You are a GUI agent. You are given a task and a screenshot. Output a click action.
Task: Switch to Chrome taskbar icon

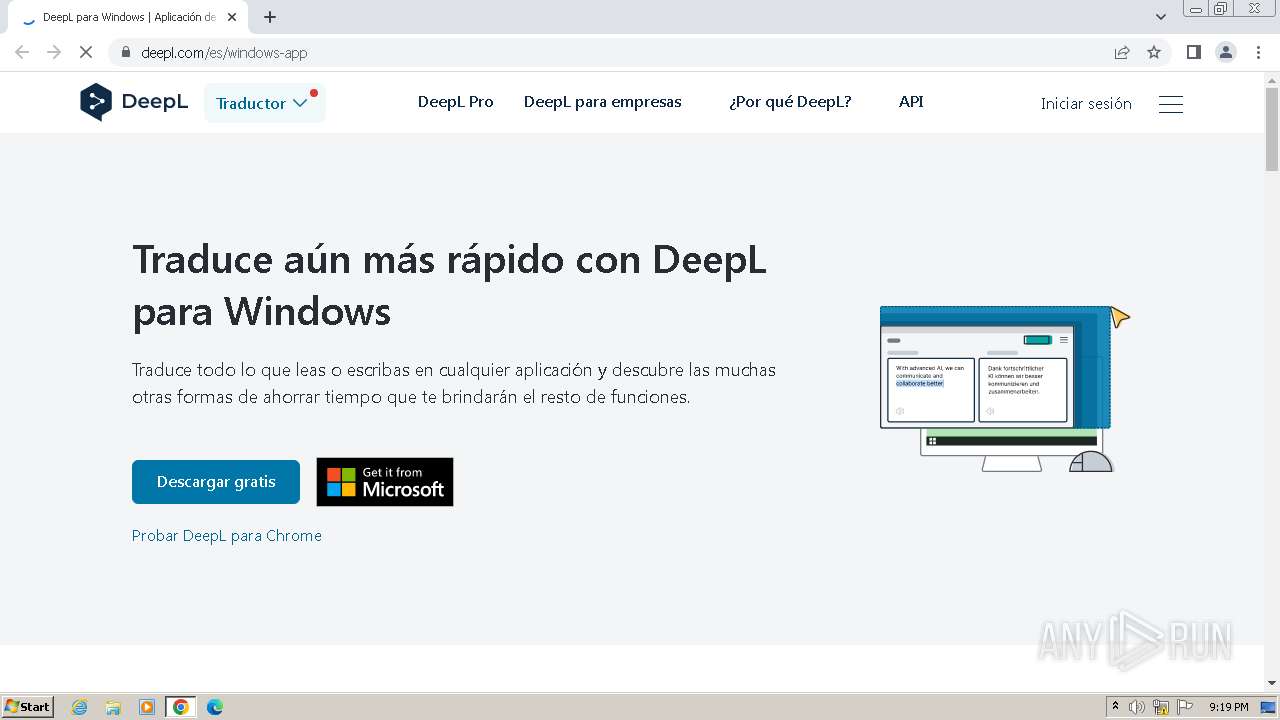[181, 707]
